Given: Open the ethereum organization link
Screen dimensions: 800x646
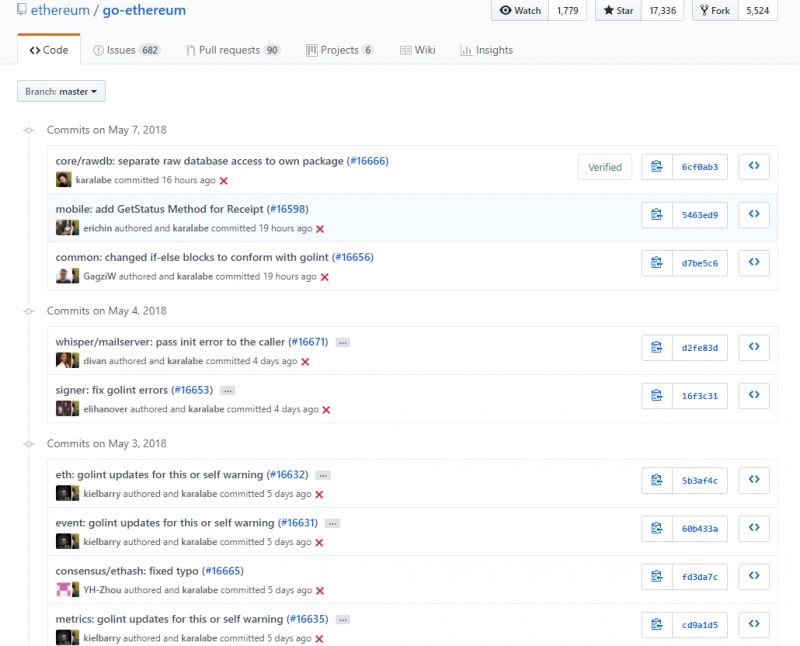Looking at the screenshot, I should 60,10.
